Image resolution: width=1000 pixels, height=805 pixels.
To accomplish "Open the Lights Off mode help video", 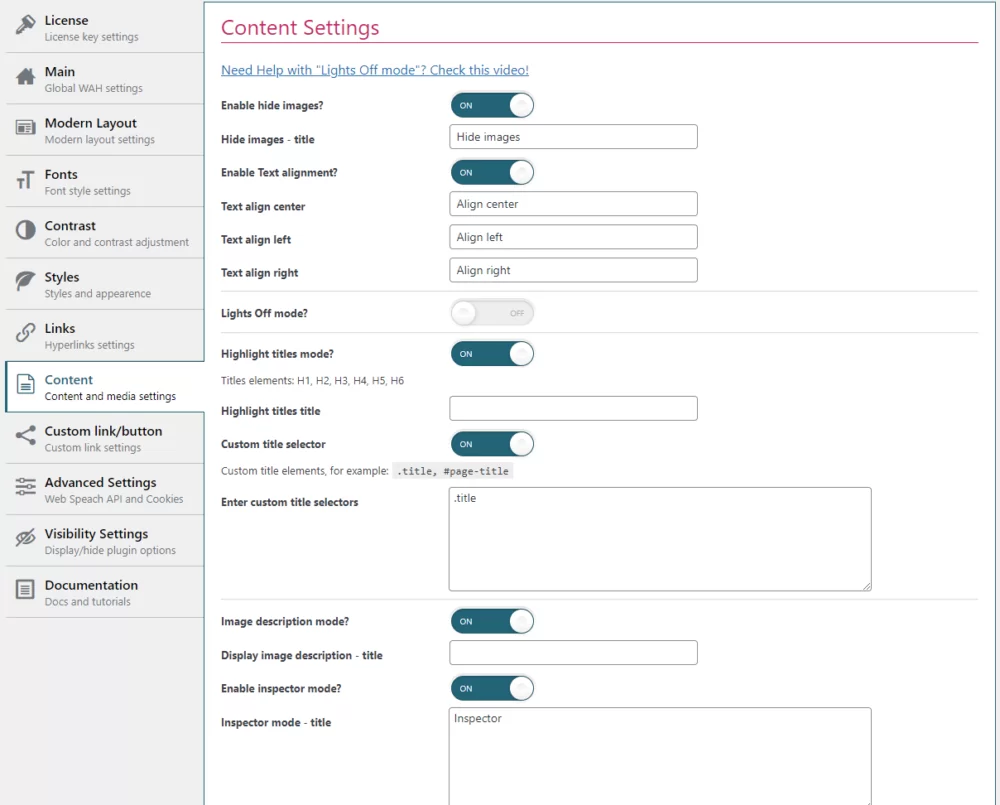I will pyautogui.click(x=375, y=71).
